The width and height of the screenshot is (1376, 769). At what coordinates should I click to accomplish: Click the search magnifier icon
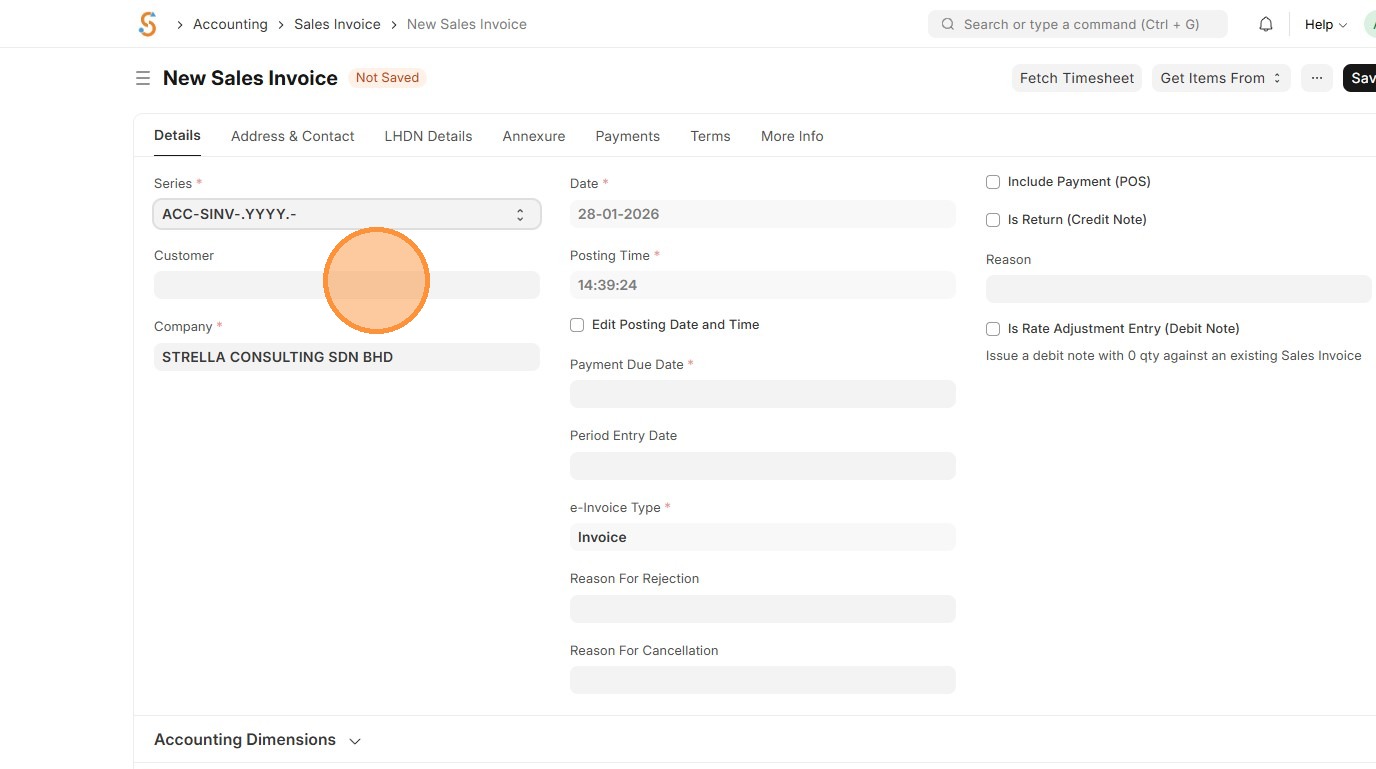947,24
